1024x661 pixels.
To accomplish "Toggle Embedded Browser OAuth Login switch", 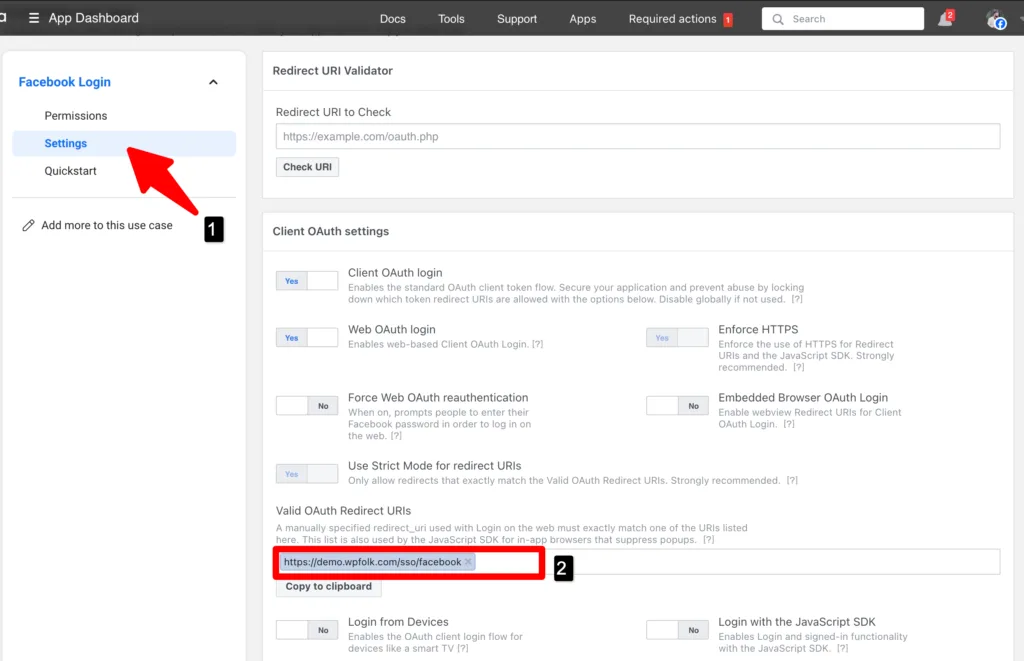I will [x=677, y=406].
